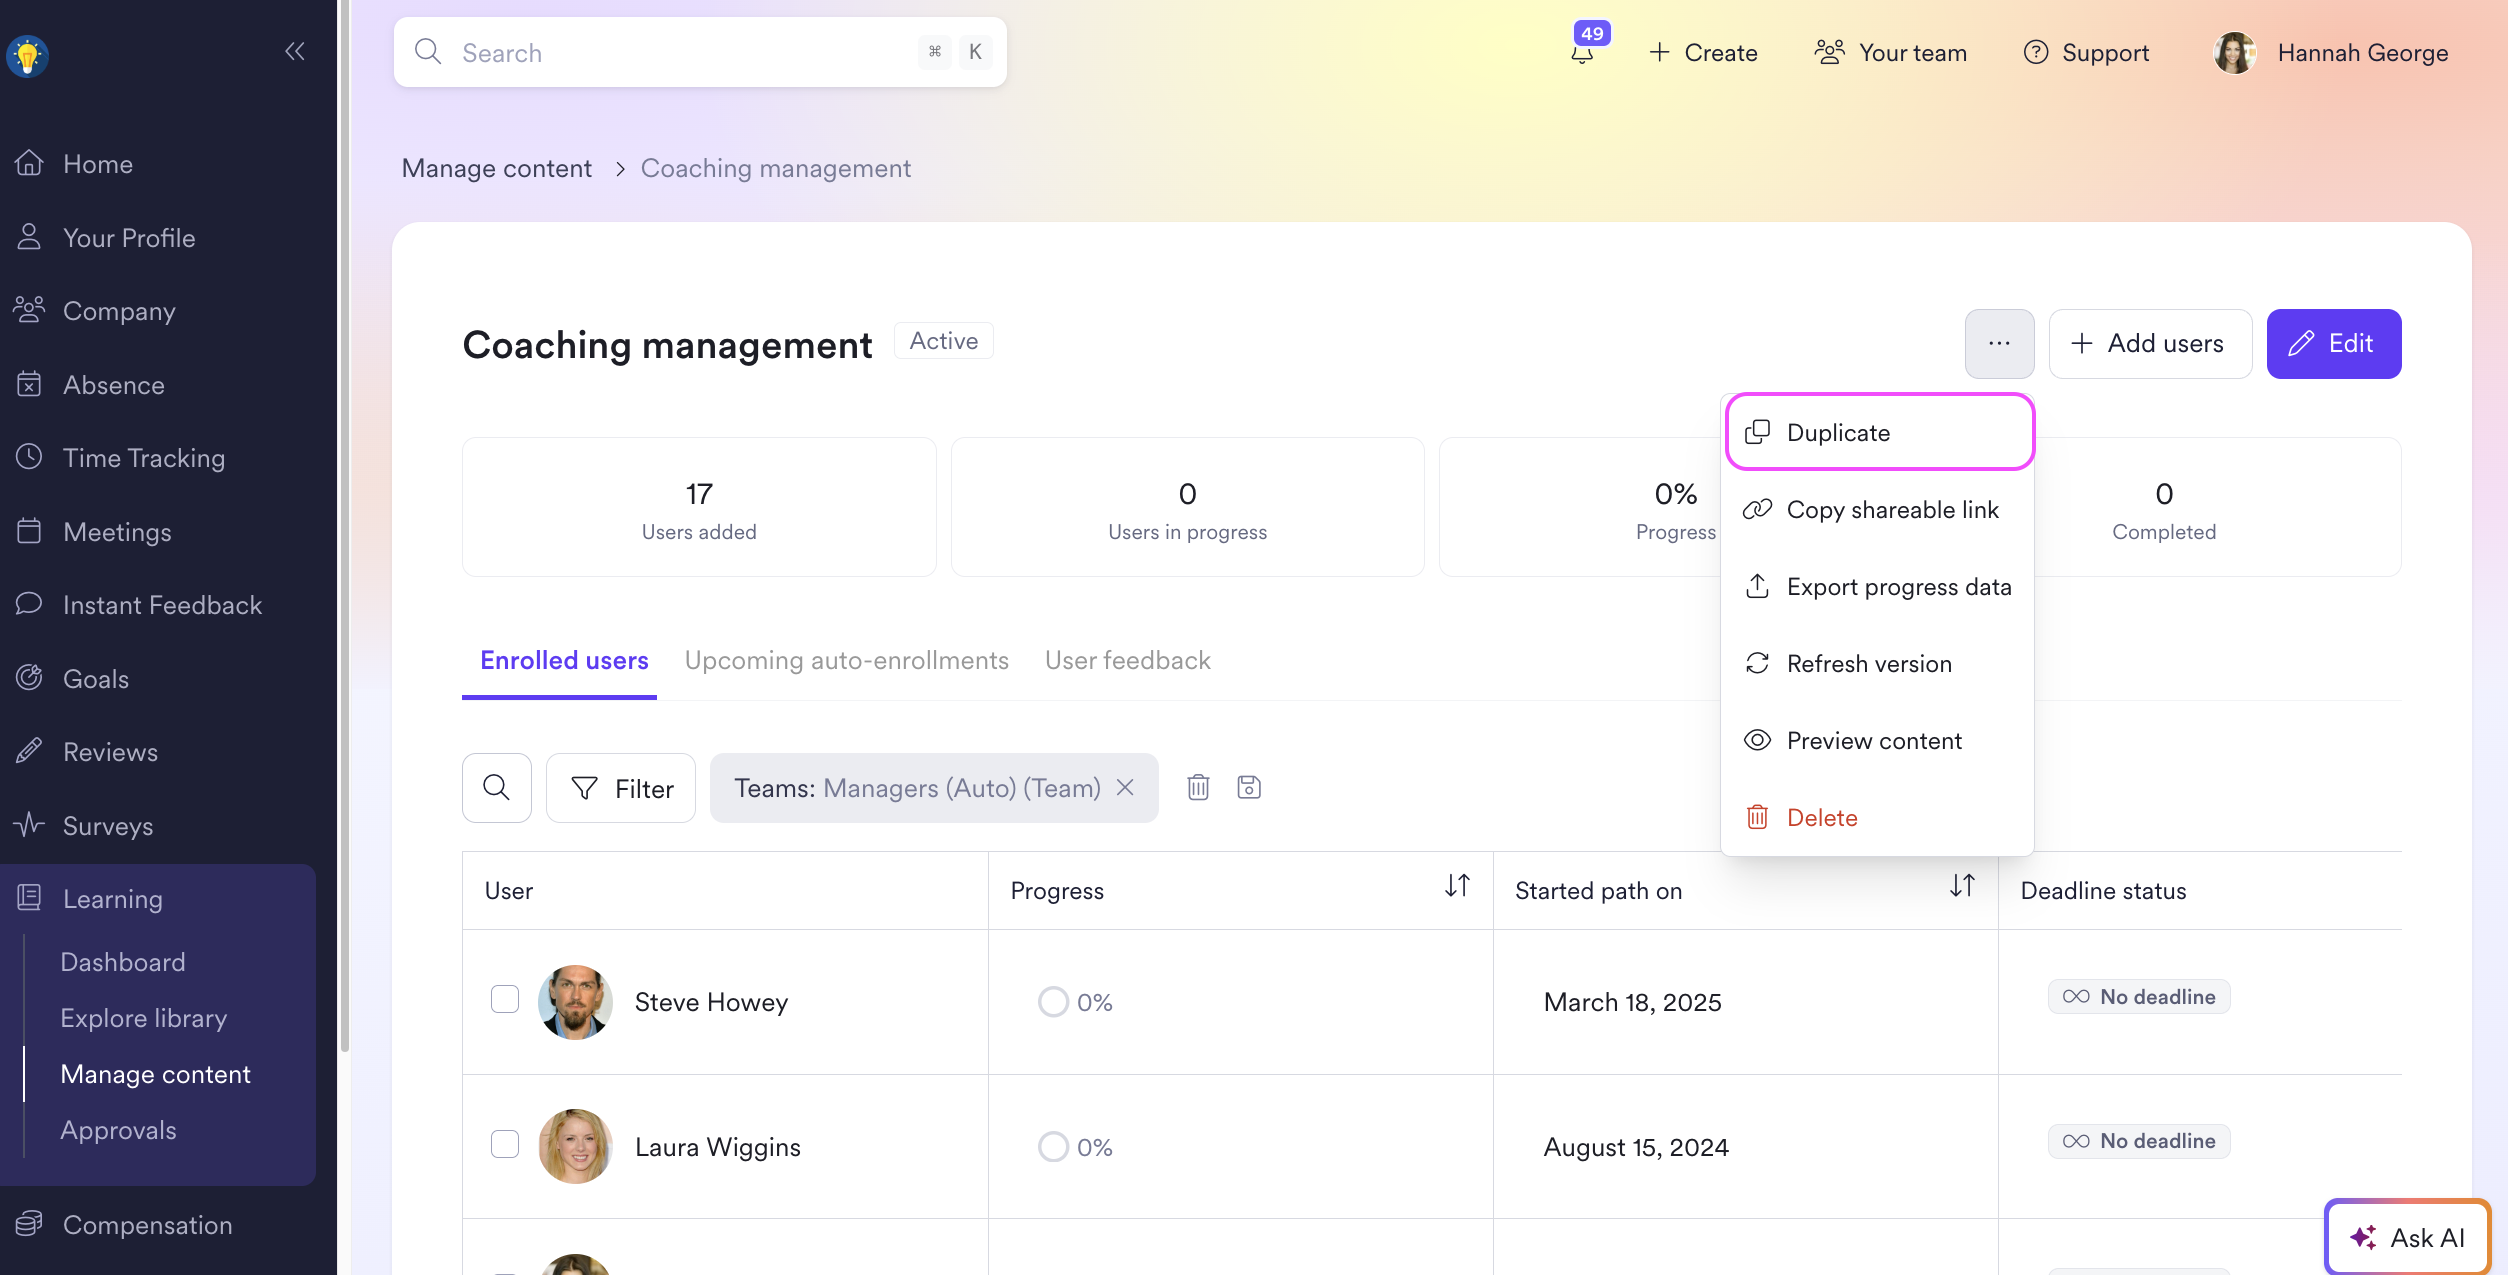Focus the top Search input field
The height and width of the screenshot is (1275, 2508).
point(680,52)
